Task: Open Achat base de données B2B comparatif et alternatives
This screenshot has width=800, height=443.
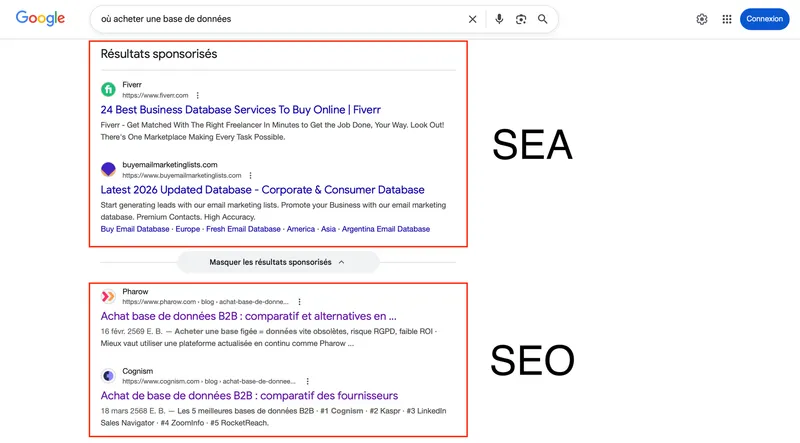Action: tap(248, 316)
